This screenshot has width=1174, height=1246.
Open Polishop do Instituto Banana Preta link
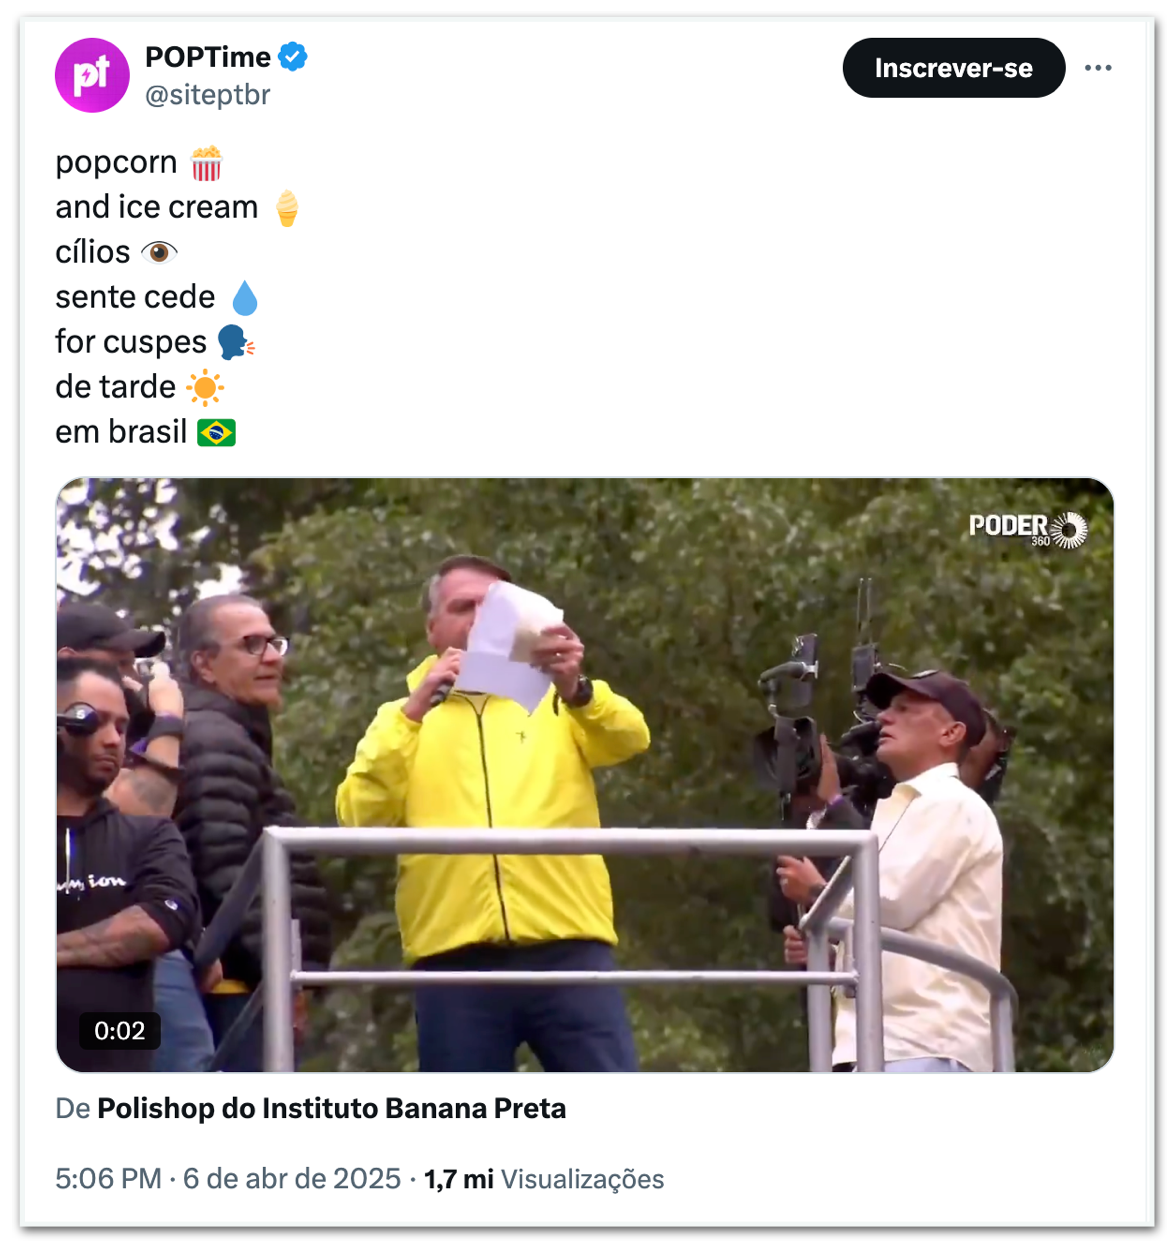coord(331,1108)
